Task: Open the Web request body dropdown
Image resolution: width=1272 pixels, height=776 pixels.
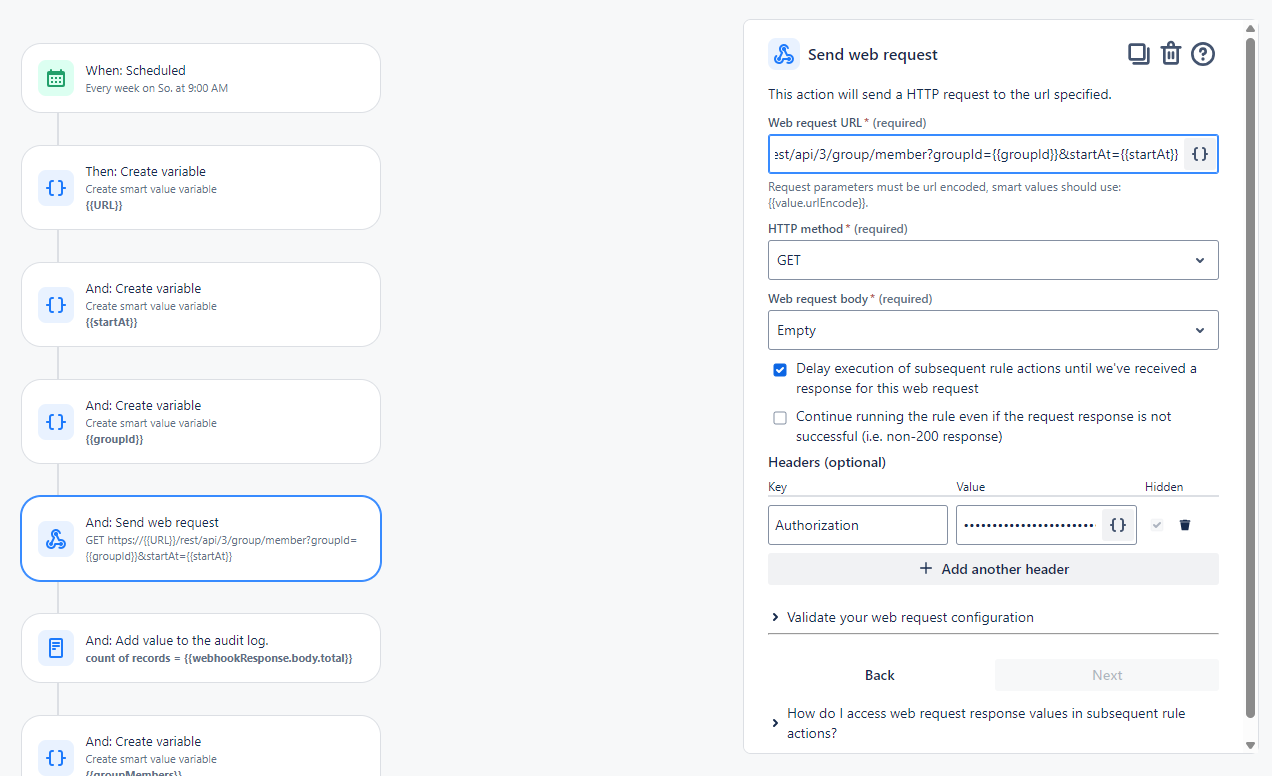Action: pyautogui.click(x=993, y=330)
